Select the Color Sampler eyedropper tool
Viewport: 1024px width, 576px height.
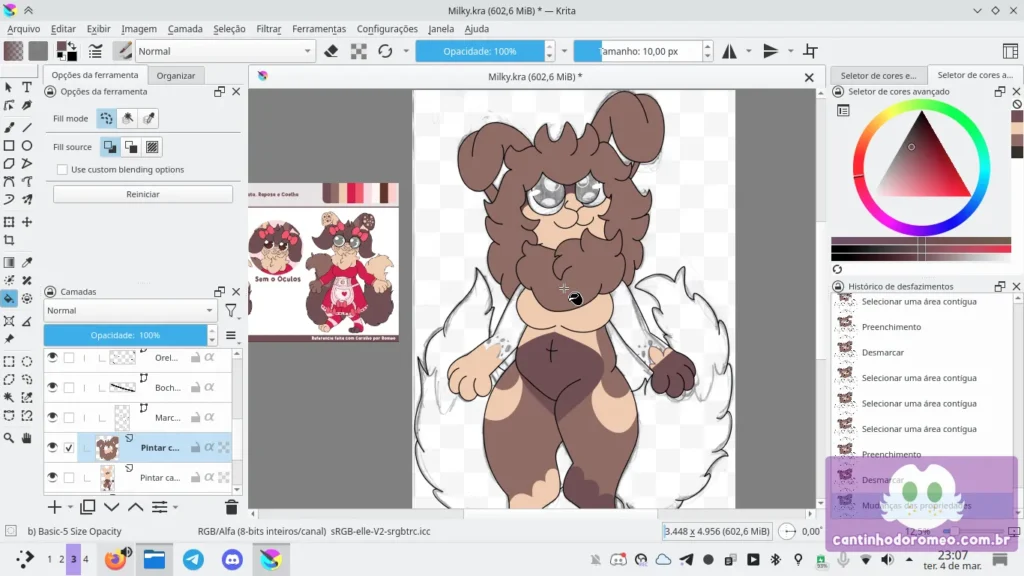(x=27, y=263)
